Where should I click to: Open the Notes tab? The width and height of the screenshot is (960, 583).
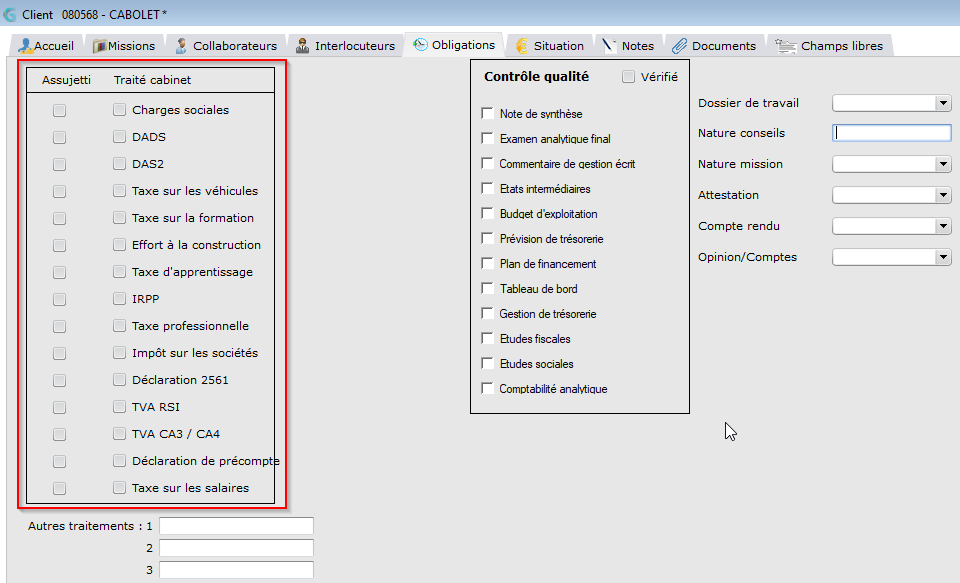click(x=628, y=46)
